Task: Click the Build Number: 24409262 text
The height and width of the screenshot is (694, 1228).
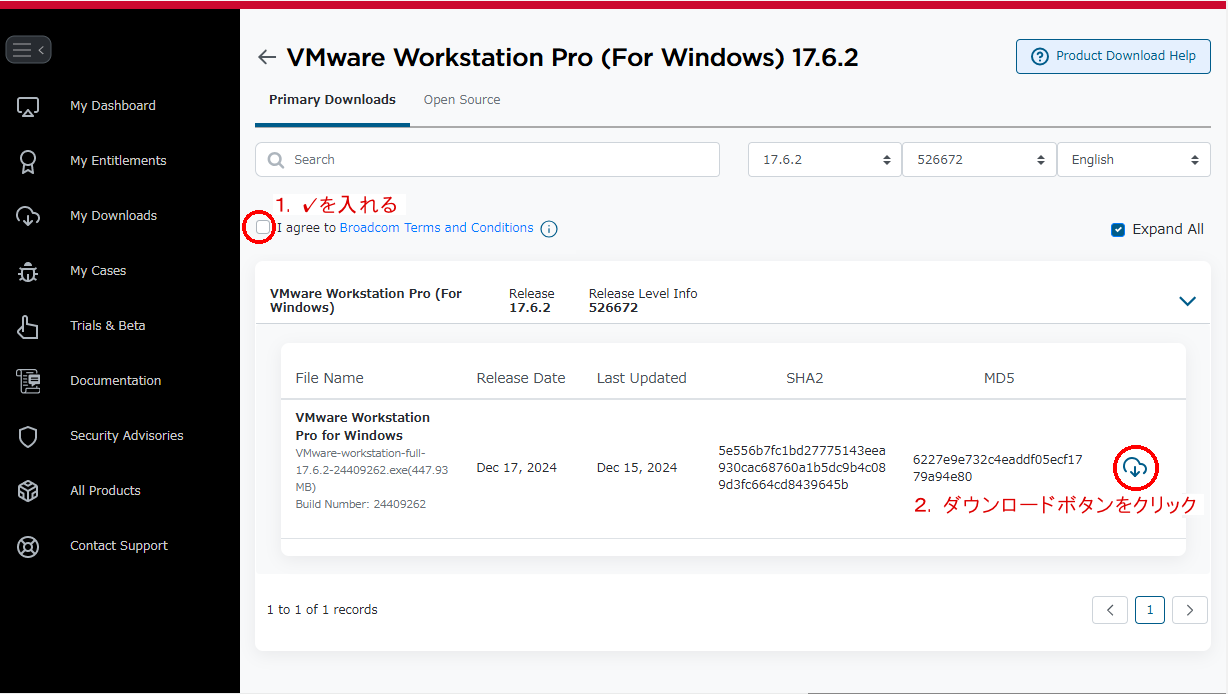Action: coord(361,504)
